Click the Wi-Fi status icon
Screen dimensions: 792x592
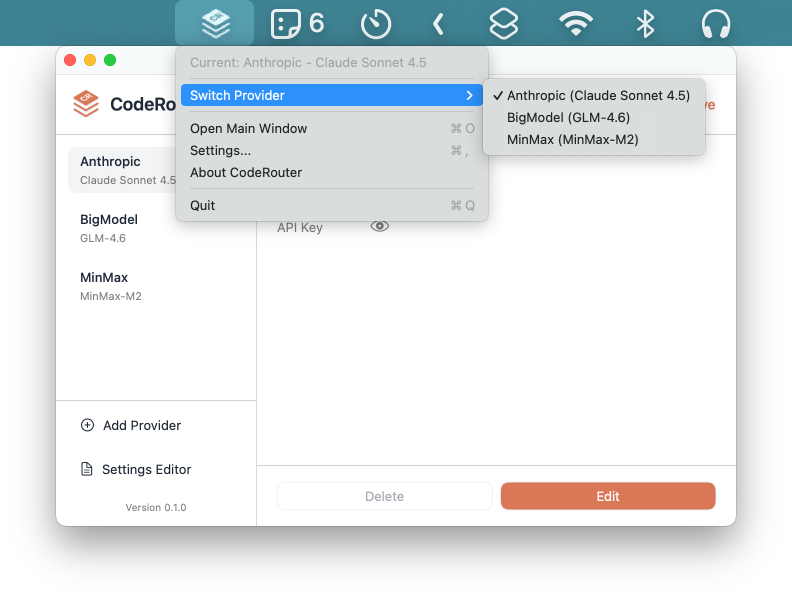click(576, 23)
